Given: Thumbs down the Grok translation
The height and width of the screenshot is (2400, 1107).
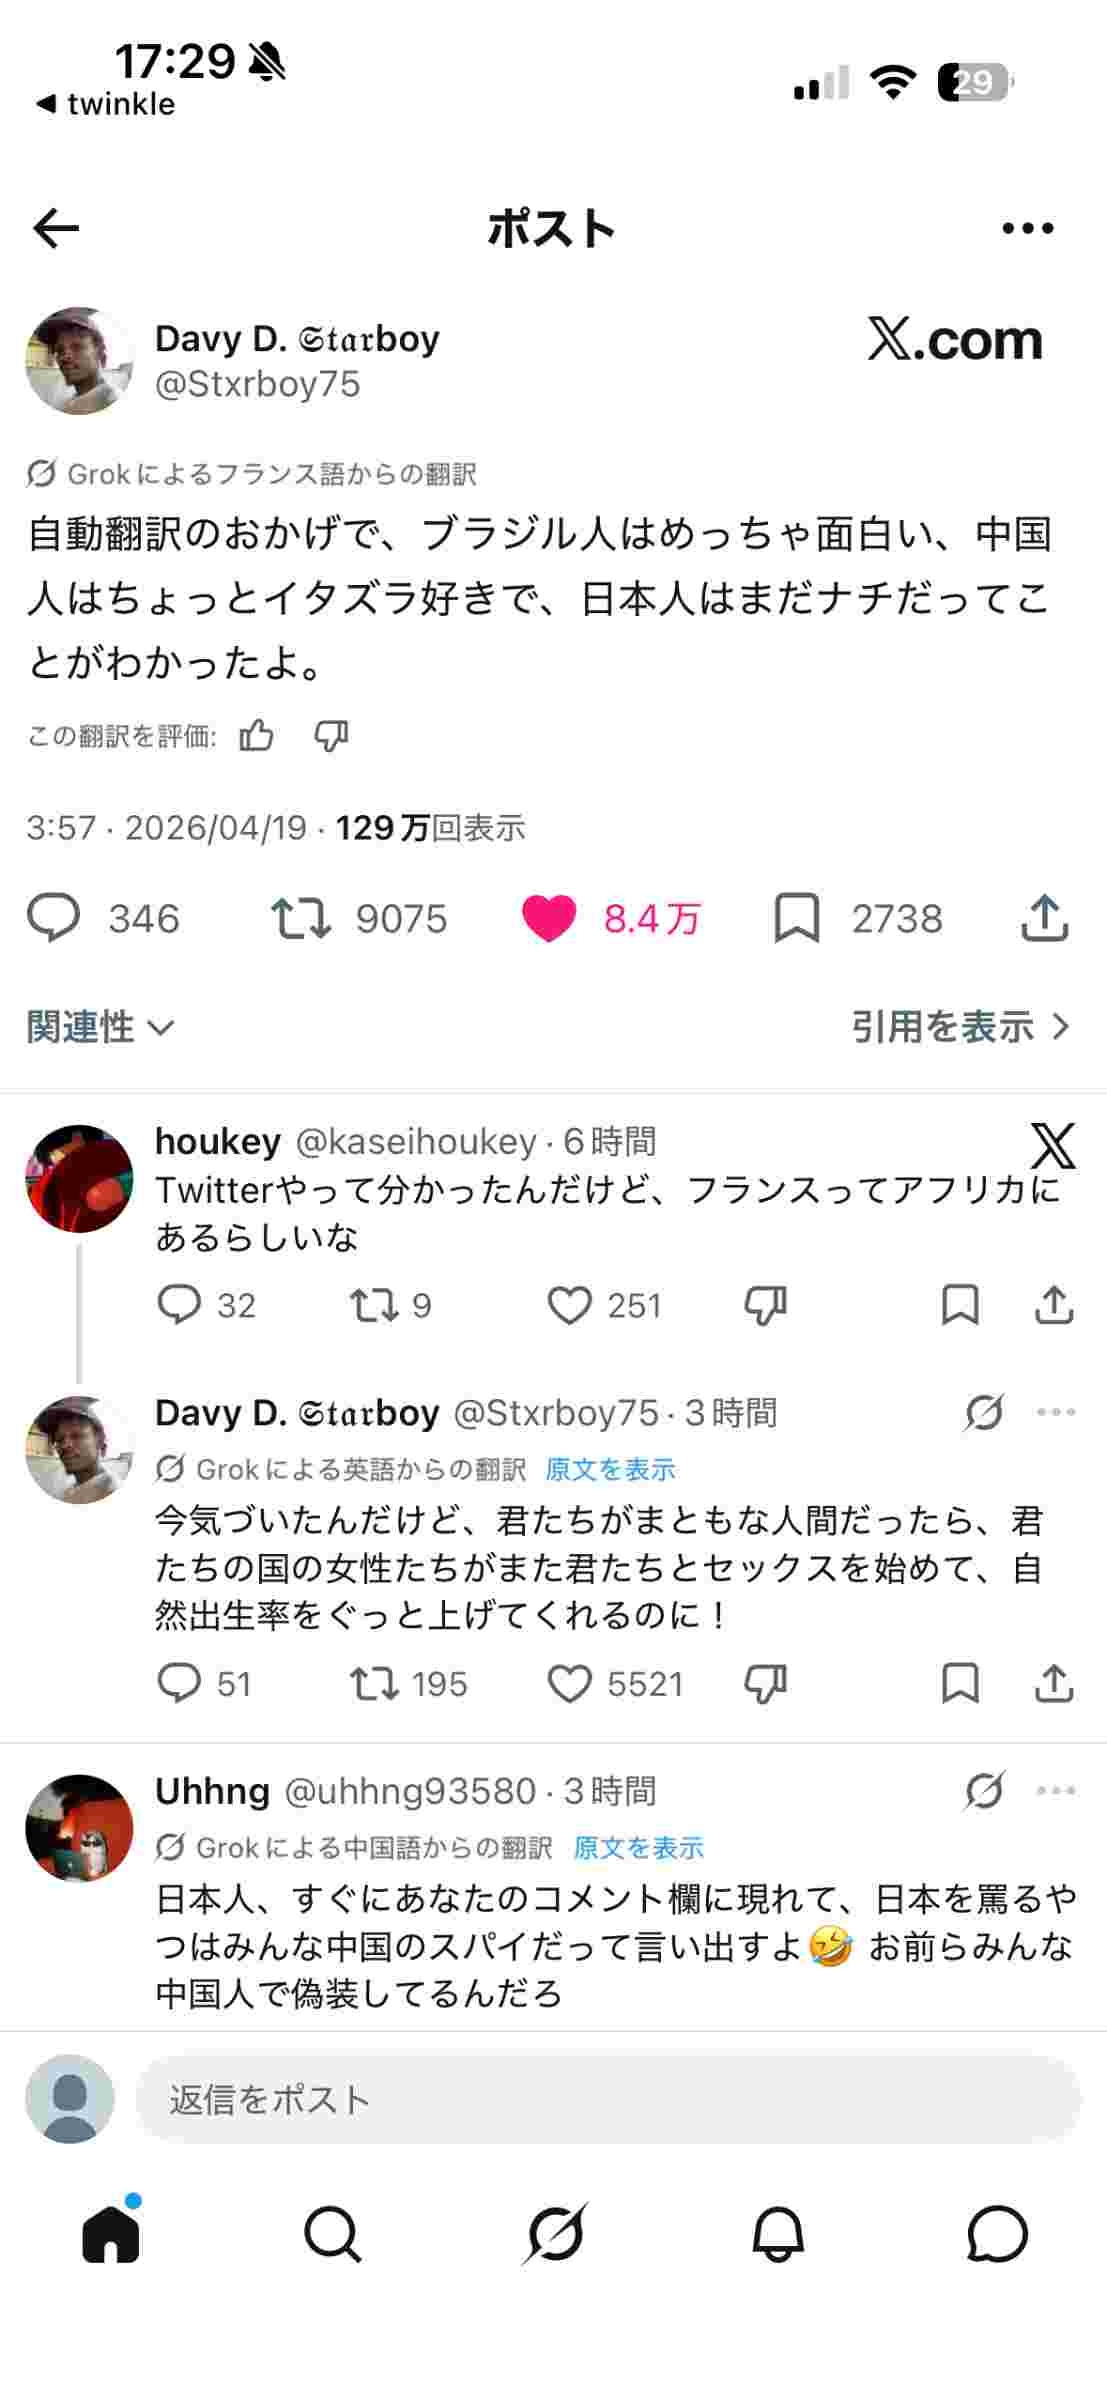Looking at the screenshot, I should (331, 736).
